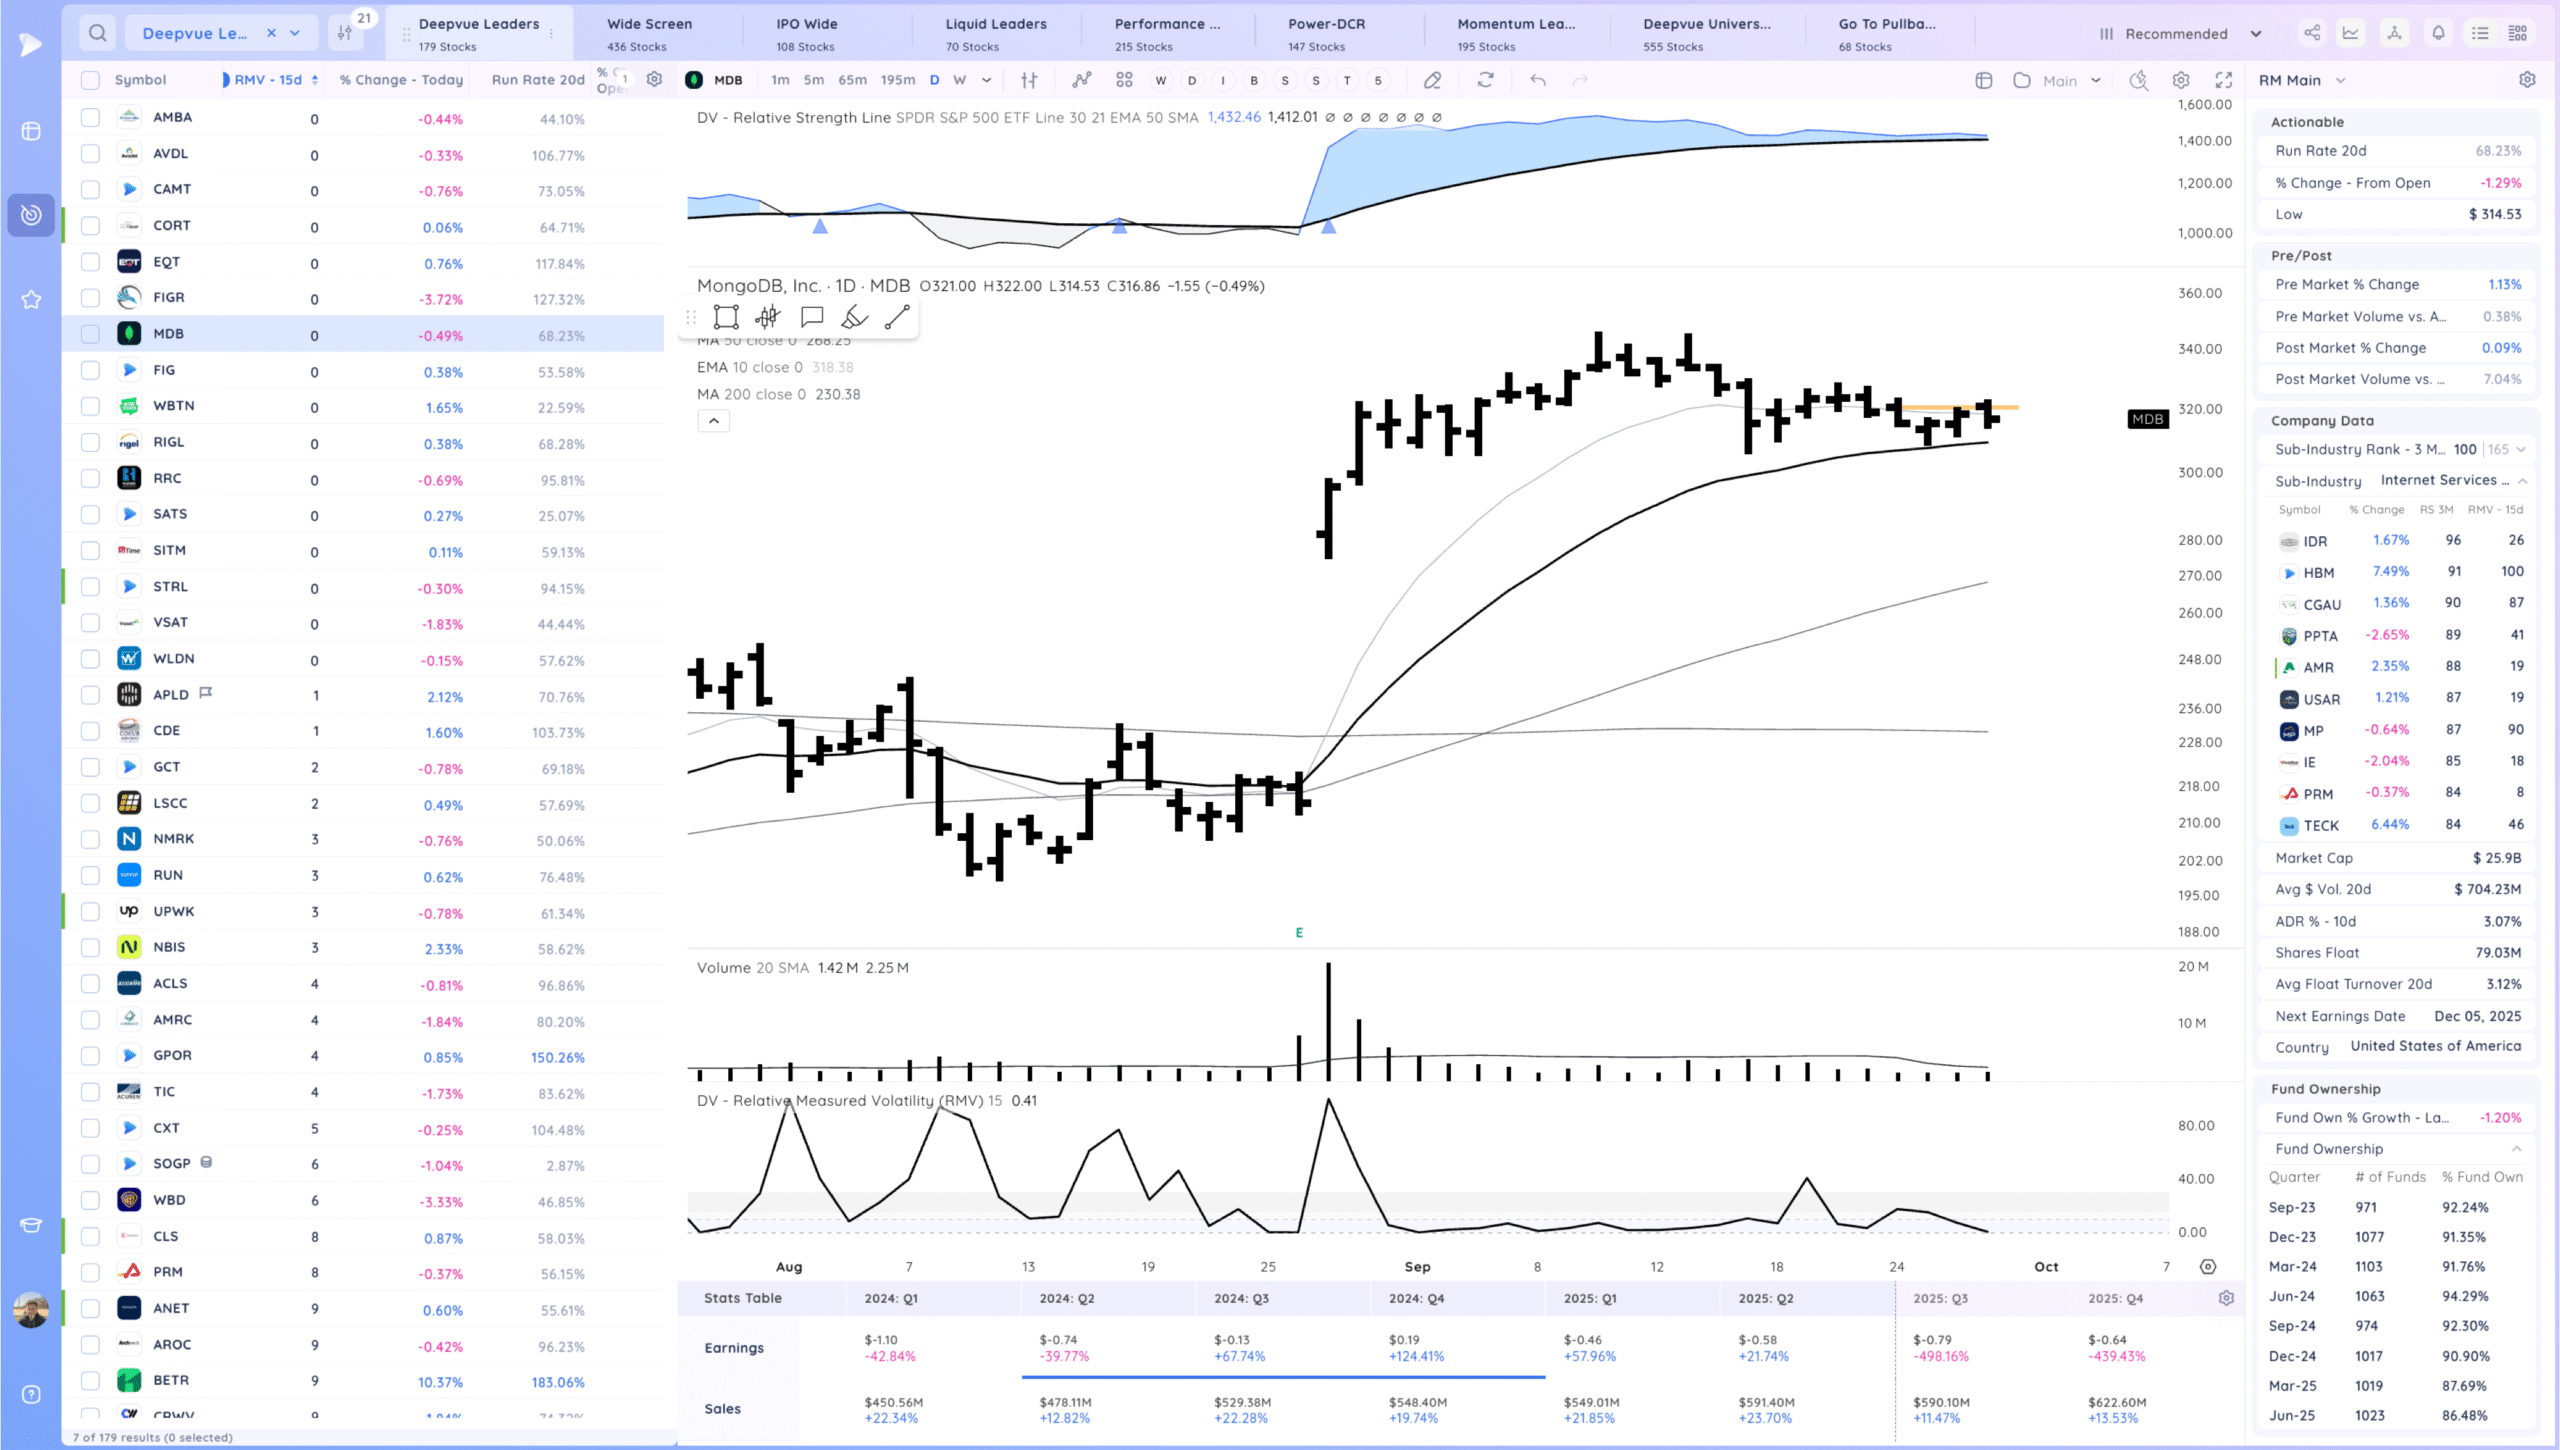Open quick search lightning magnifier icon

coord(2138,80)
